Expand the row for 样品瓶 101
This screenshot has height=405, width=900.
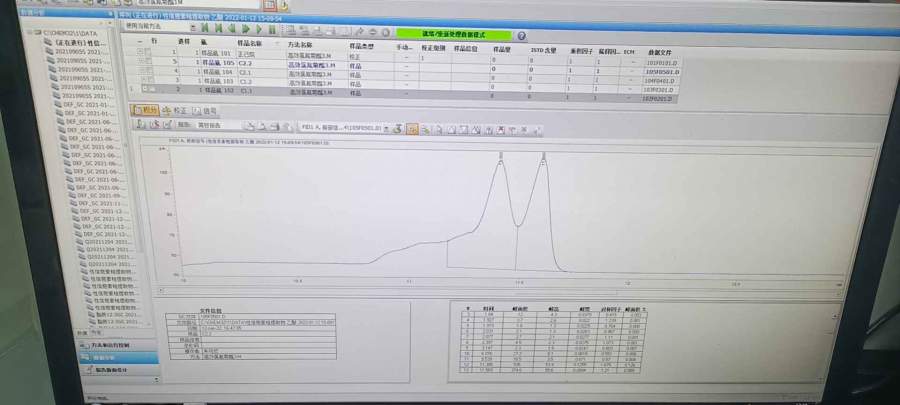point(140,52)
